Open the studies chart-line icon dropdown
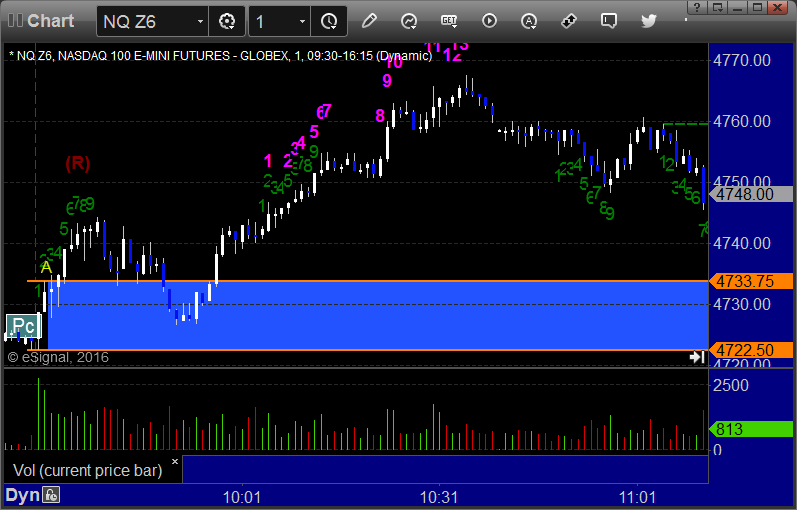Viewport: 797px width, 510px height. tap(409, 21)
